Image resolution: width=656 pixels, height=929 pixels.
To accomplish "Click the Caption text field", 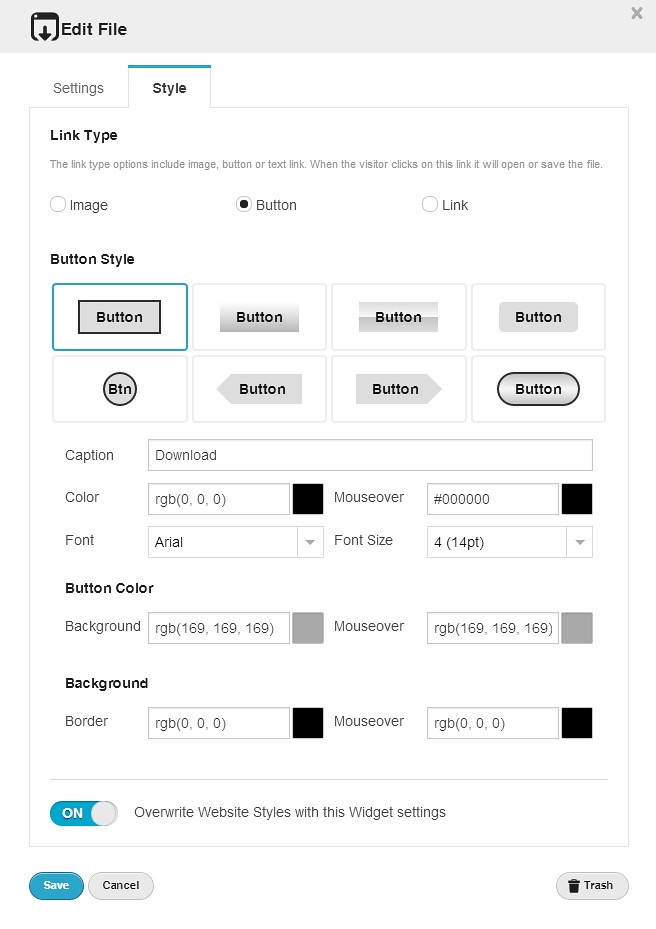I will pos(370,455).
